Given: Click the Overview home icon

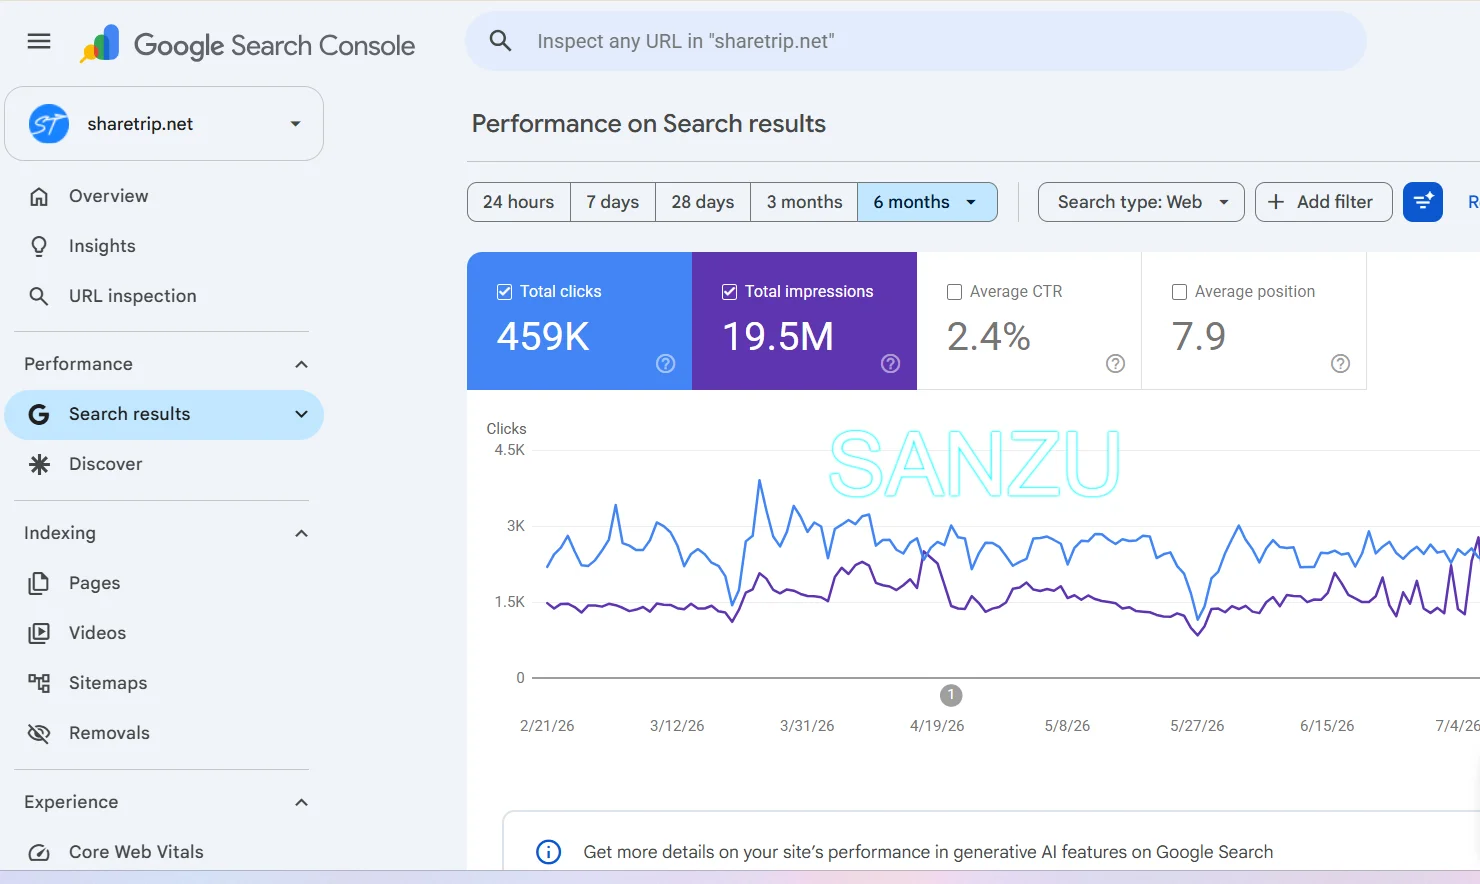Looking at the screenshot, I should (39, 196).
